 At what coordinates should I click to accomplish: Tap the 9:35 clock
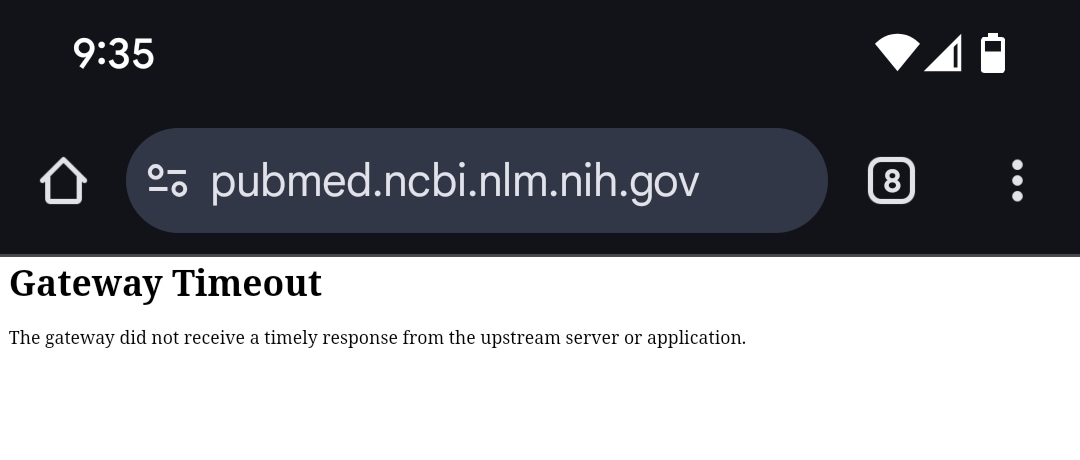pos(114,54)
